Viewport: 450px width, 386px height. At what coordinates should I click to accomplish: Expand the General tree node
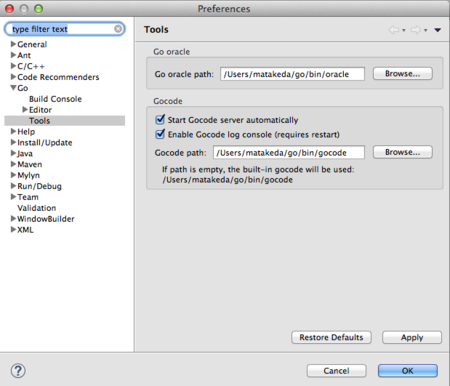[x=13, y=44]
